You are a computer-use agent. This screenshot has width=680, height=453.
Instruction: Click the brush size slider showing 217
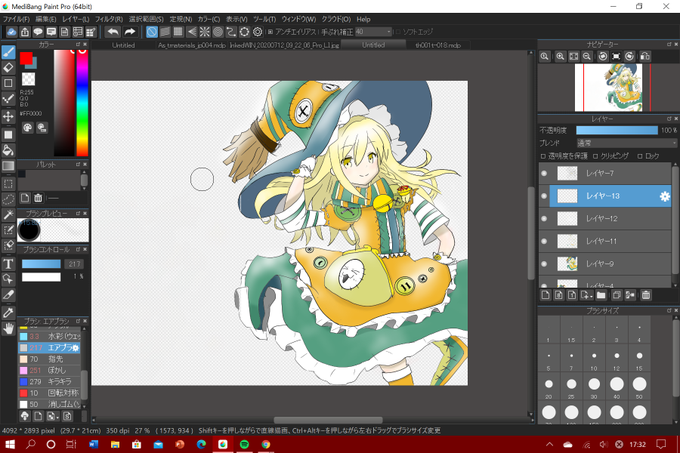[x=41, y=264]
